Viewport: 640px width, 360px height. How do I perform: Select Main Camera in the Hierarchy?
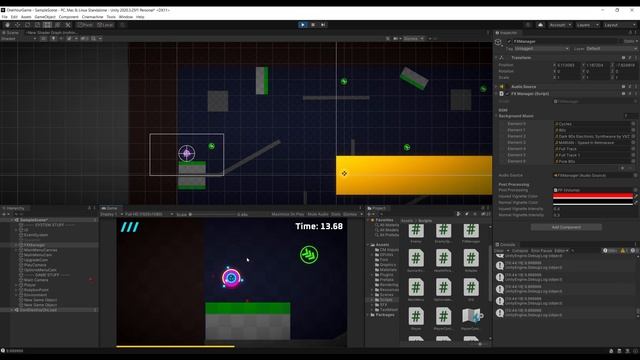[x=36, y=280]
